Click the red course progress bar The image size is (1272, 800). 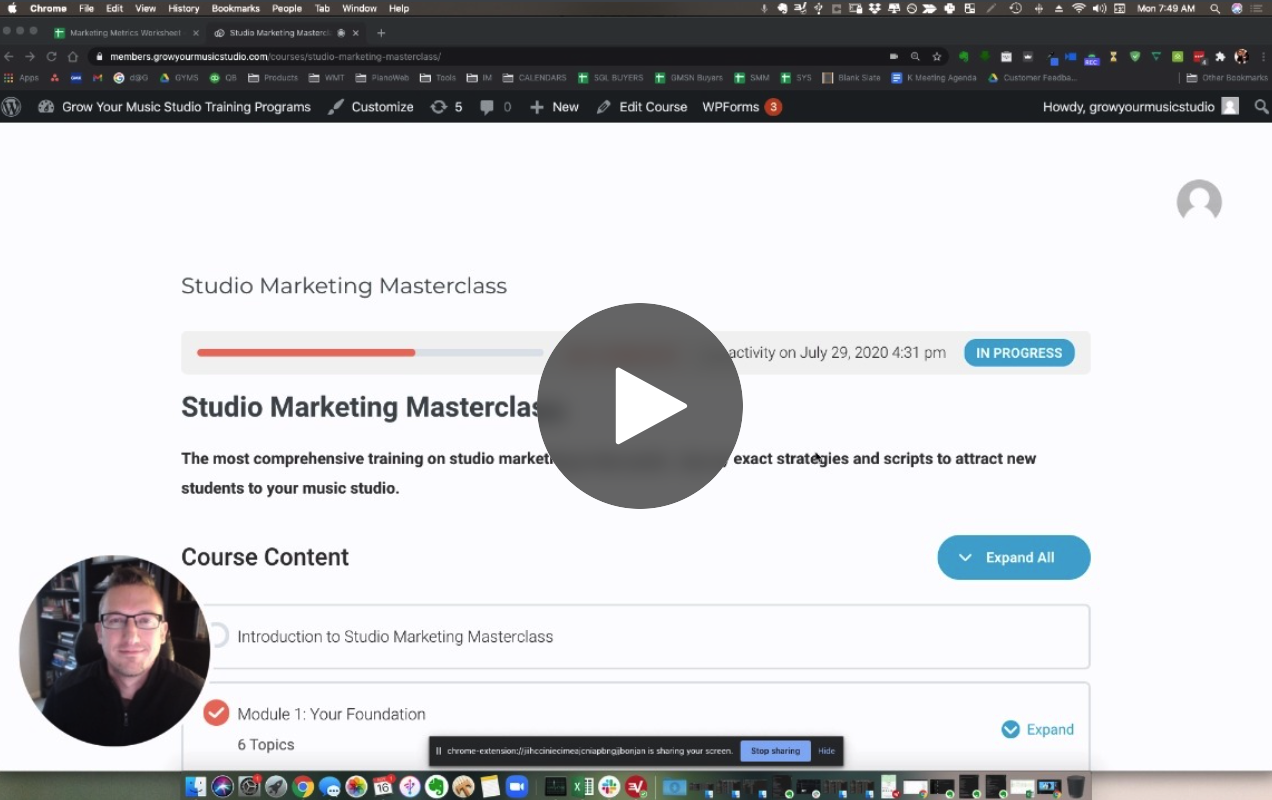(306, 353)
